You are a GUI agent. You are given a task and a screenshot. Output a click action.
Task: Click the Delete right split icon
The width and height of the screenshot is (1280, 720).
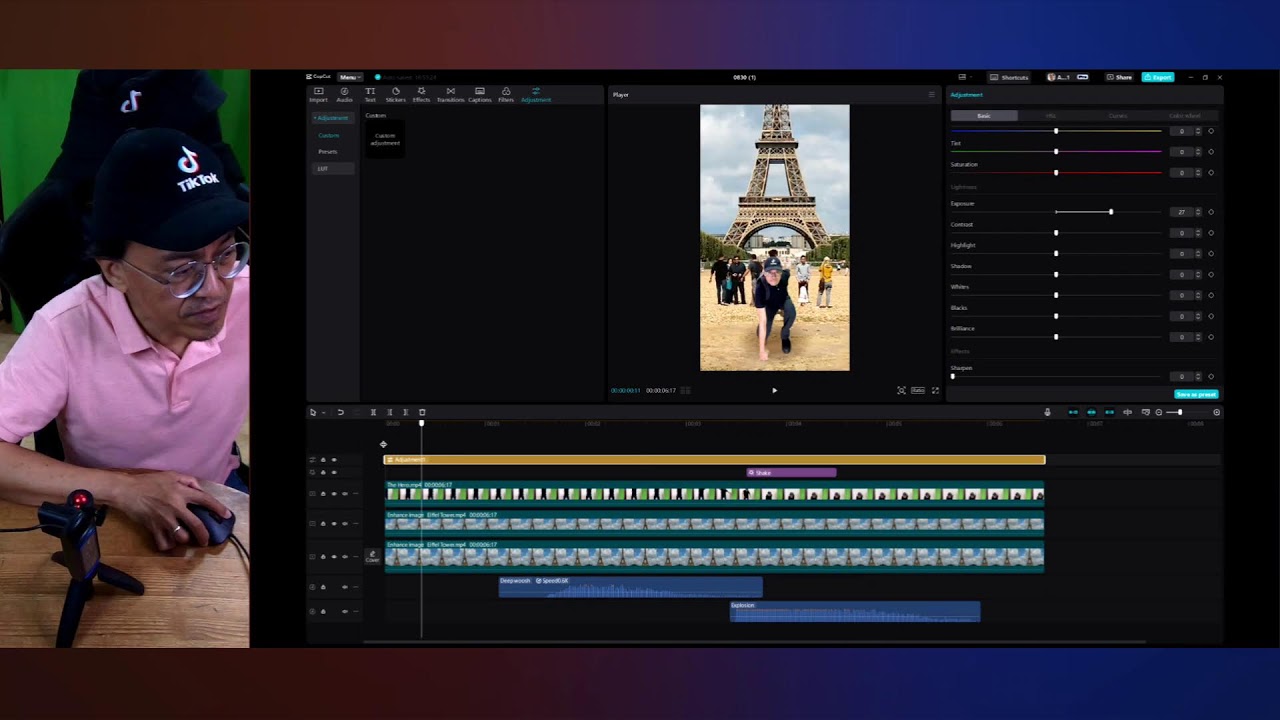[x=406, y=412]
